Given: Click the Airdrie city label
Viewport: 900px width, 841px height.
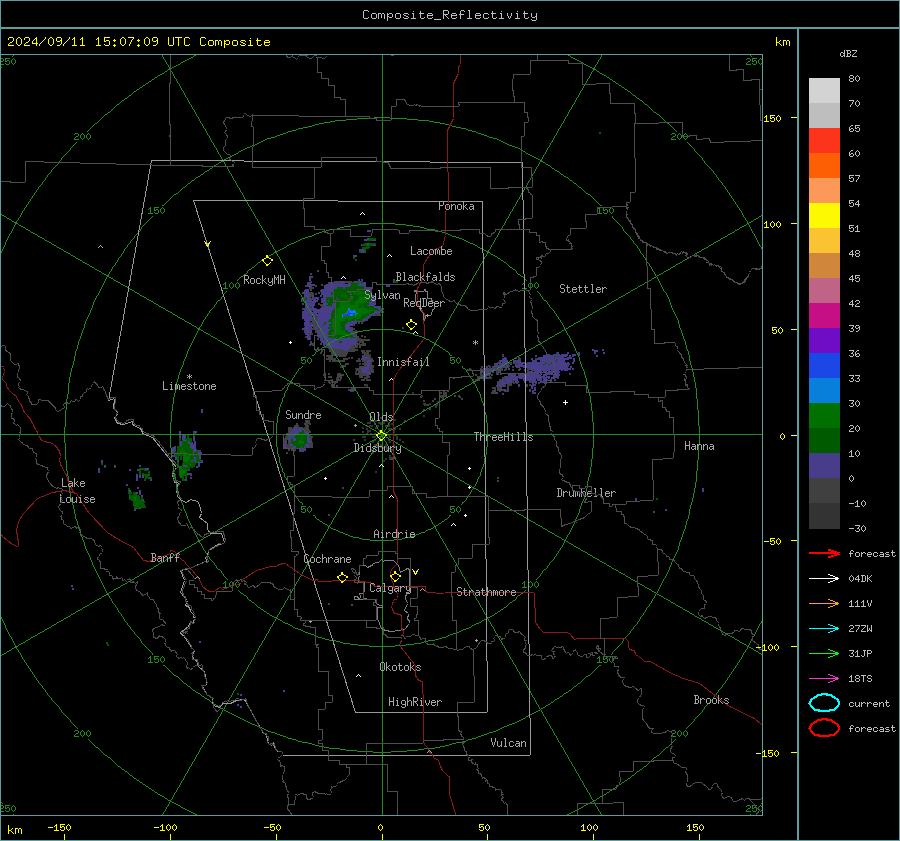Looking at the screenshot, I should pyautogui.click(x=394, y=534).
